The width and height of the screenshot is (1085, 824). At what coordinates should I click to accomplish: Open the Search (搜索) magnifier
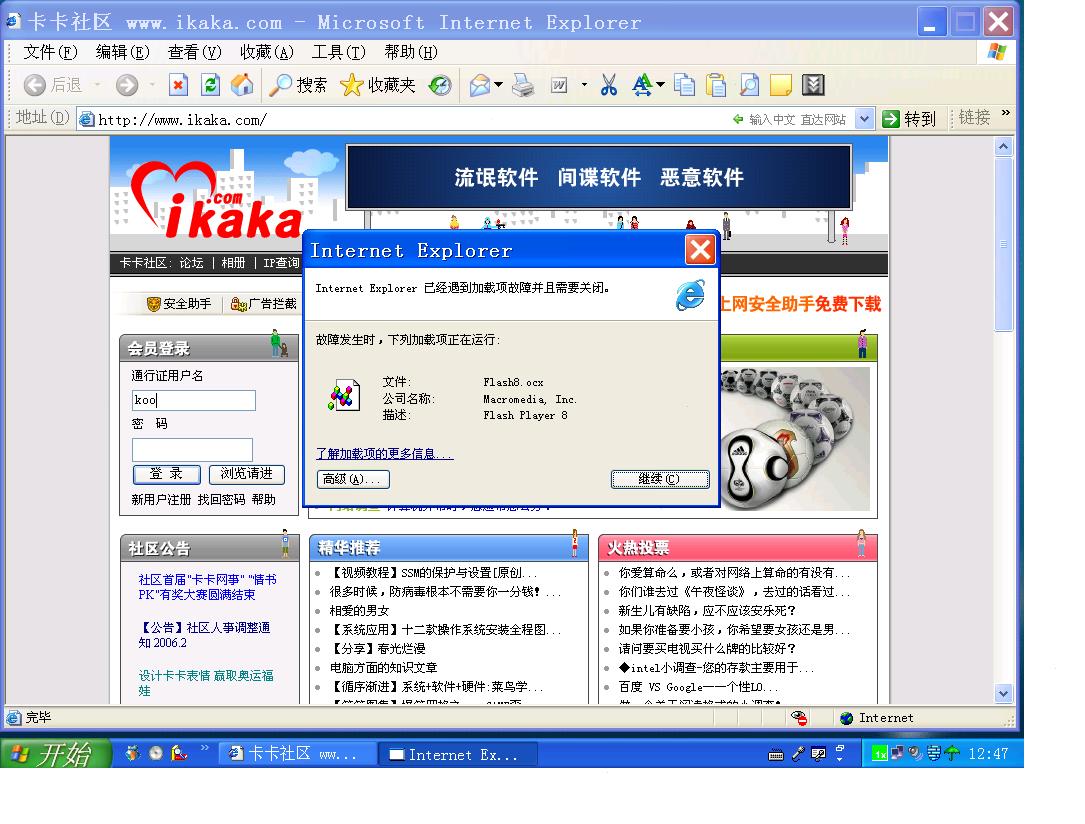click(x=298, y=85)
